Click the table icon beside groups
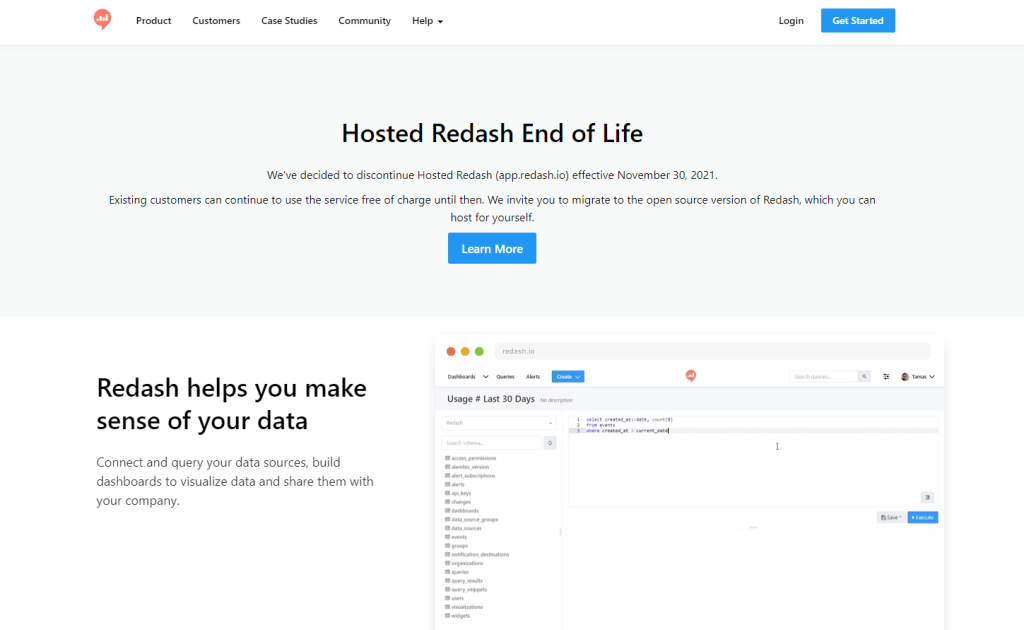This screenshot has height=630, width=1024. [x=447, y=545]
